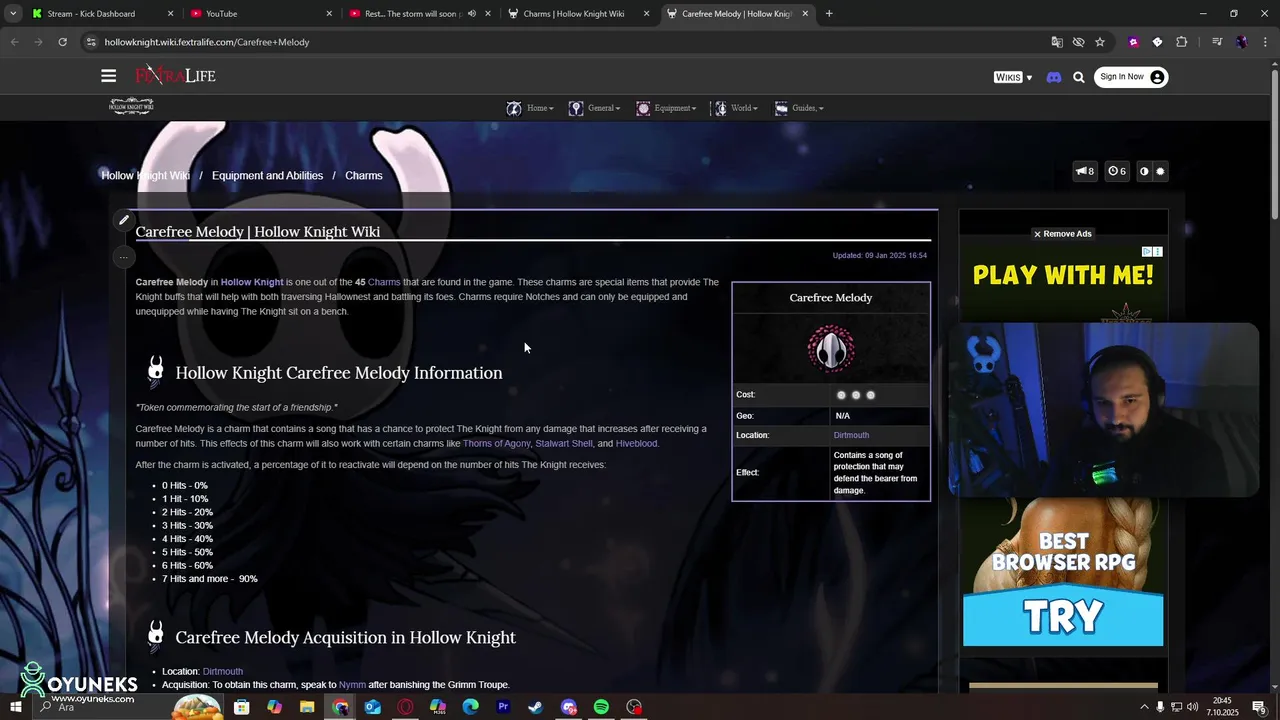Viewport: 1280px width, 720px height.
Task: Click Equipment and Abilities breadcrumb
Action: [x=267, y=175]
